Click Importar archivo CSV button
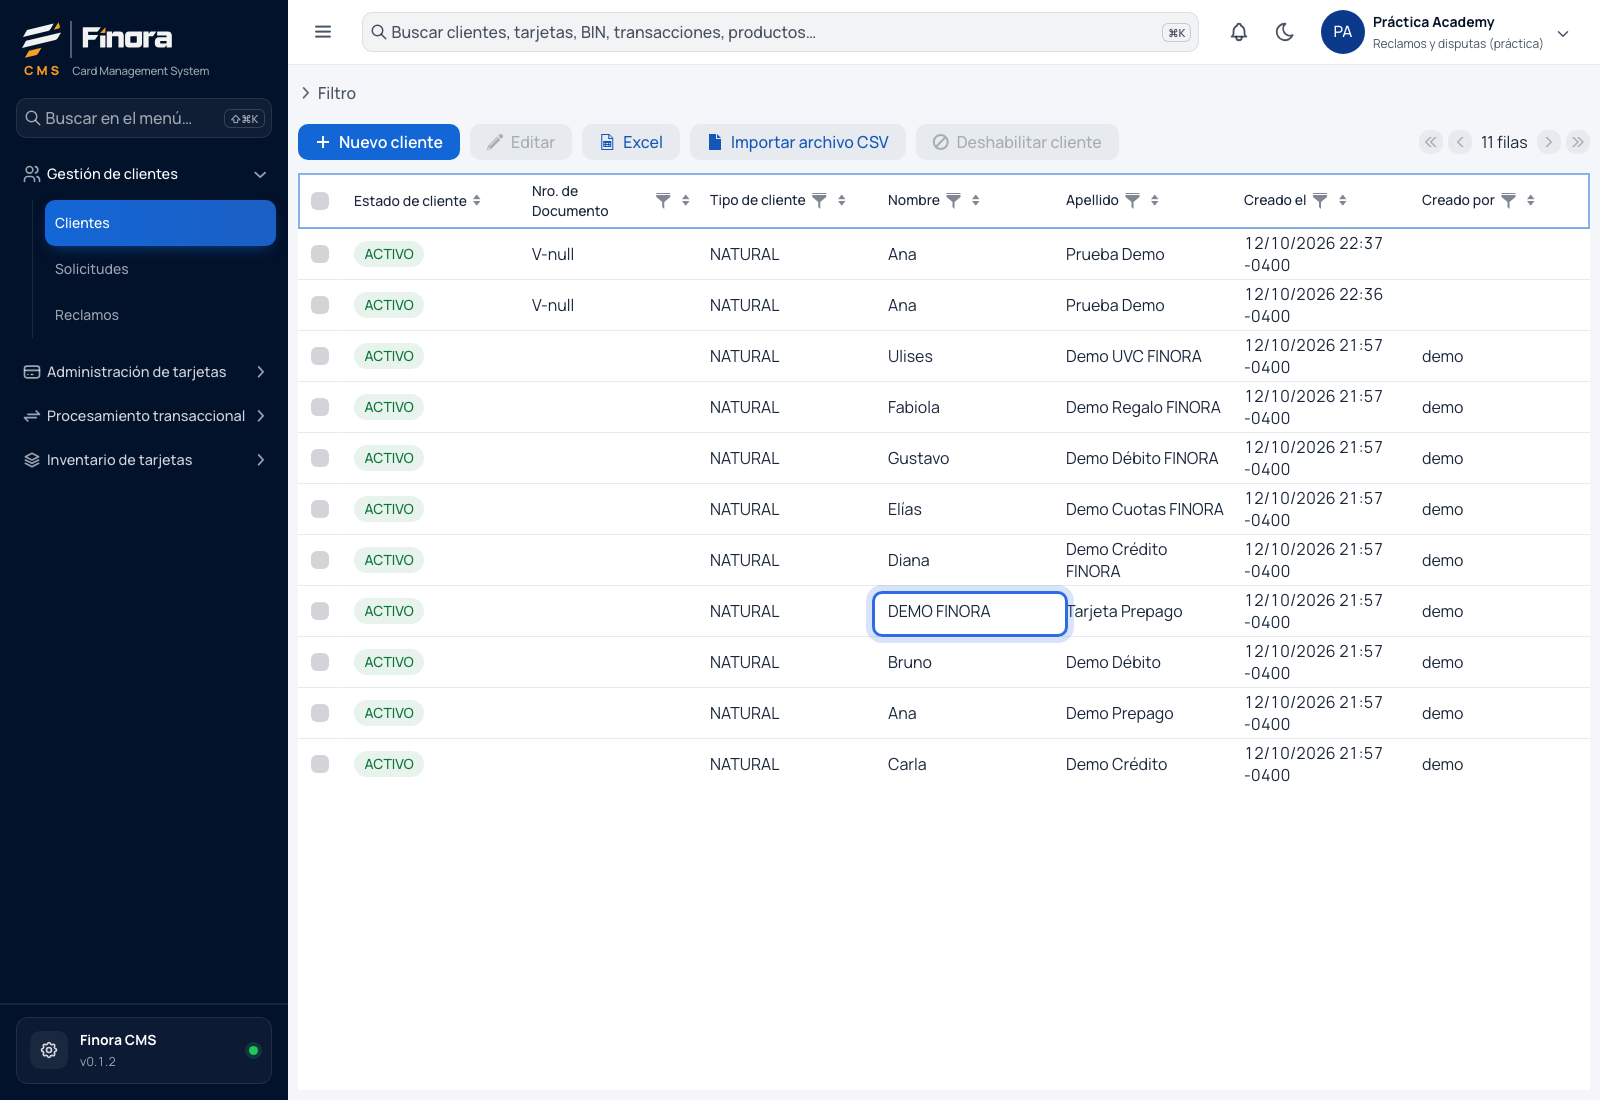The height and width of the screenshot is (1100, 1600). [x=797, y=142]
